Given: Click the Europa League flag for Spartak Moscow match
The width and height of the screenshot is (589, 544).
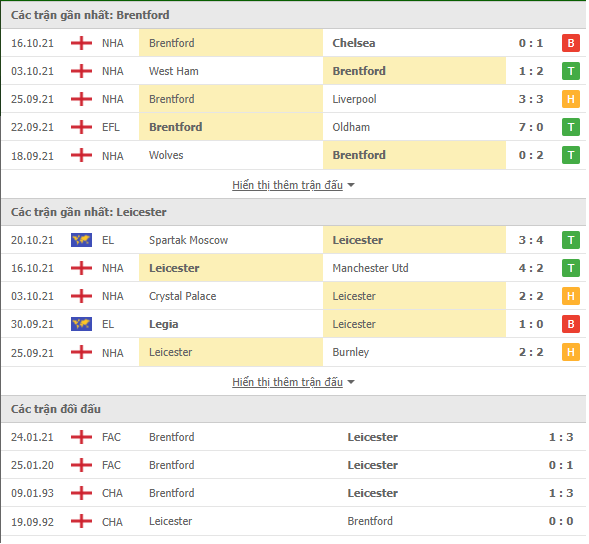Looking at the screenshot, I should coord(81,240).
